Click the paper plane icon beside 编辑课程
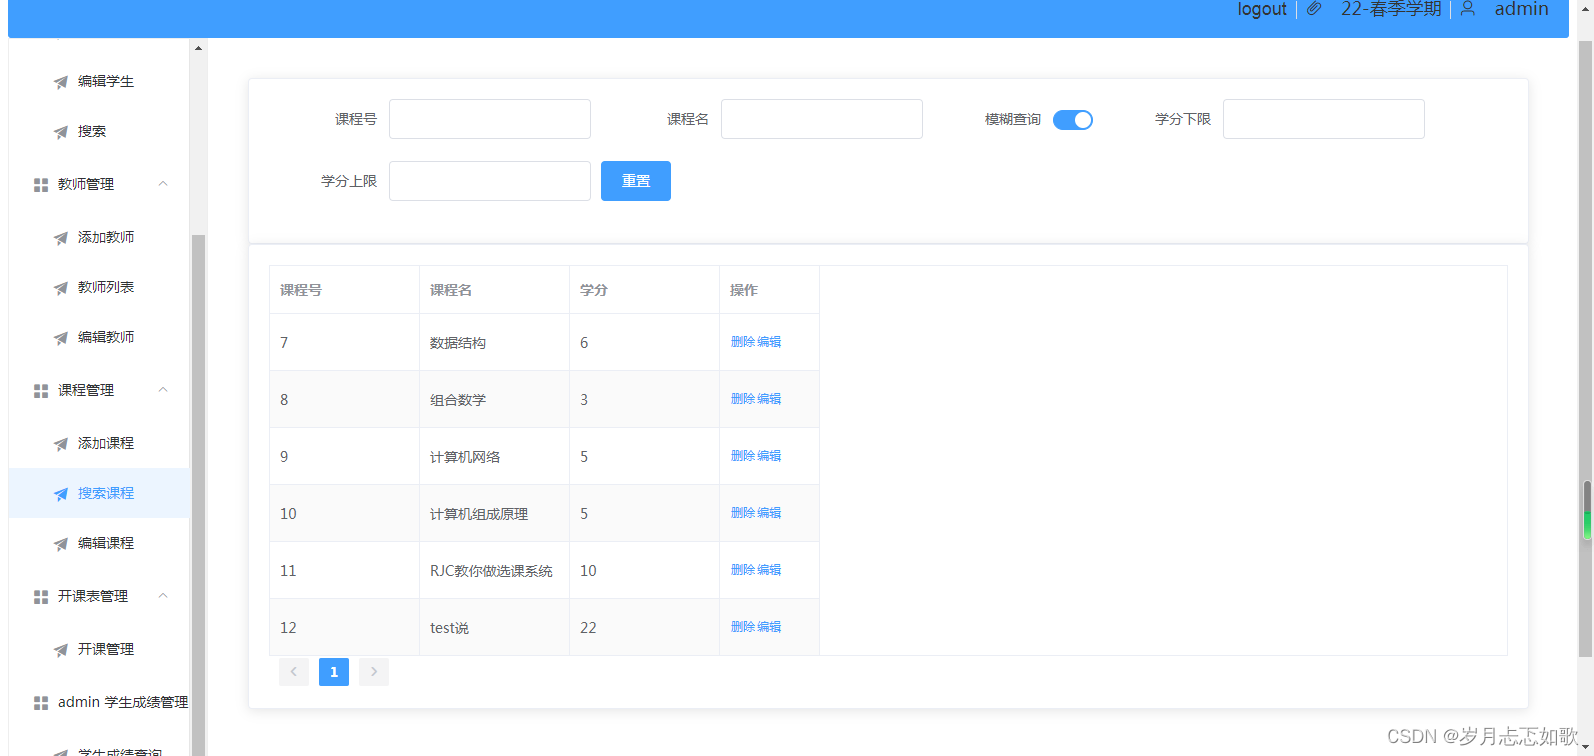Viewport: 1594px width, 756px height. point(61,544)
